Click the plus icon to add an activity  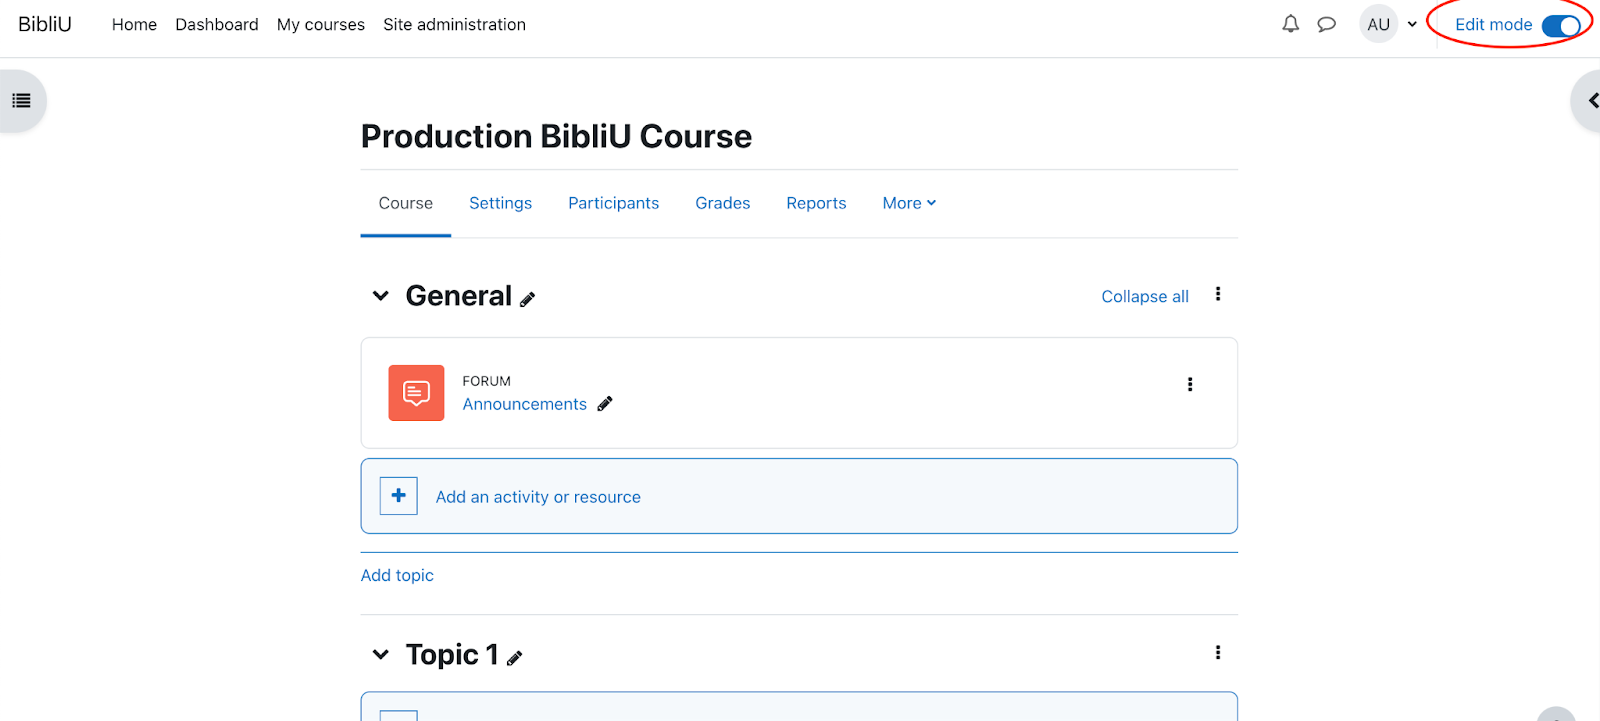pyautogui.click(x=398, y=496)
